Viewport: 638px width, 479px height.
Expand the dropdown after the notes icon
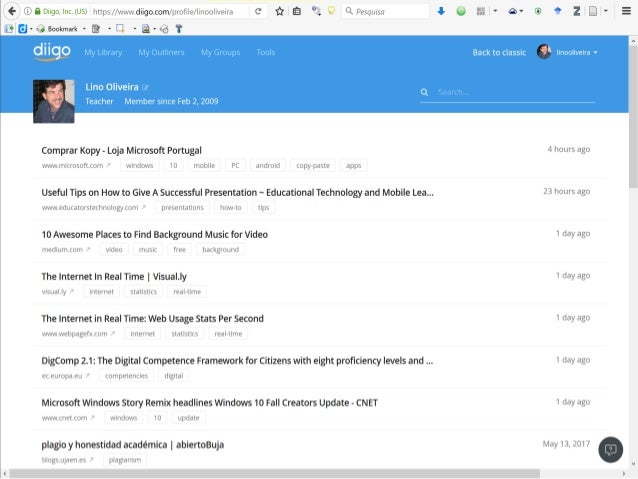109,29
